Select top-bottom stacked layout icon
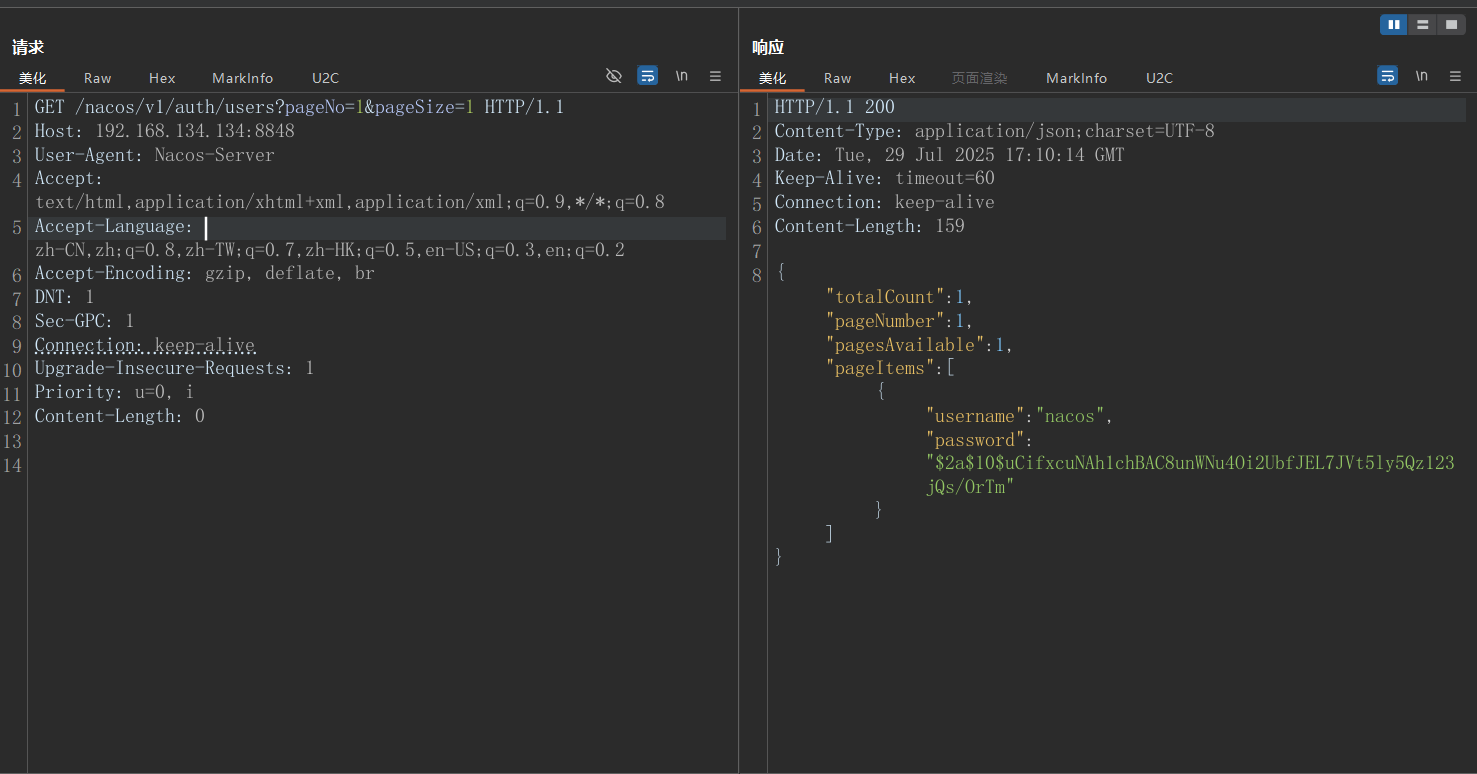1477x774 pixels. [x=1422, y=25]
